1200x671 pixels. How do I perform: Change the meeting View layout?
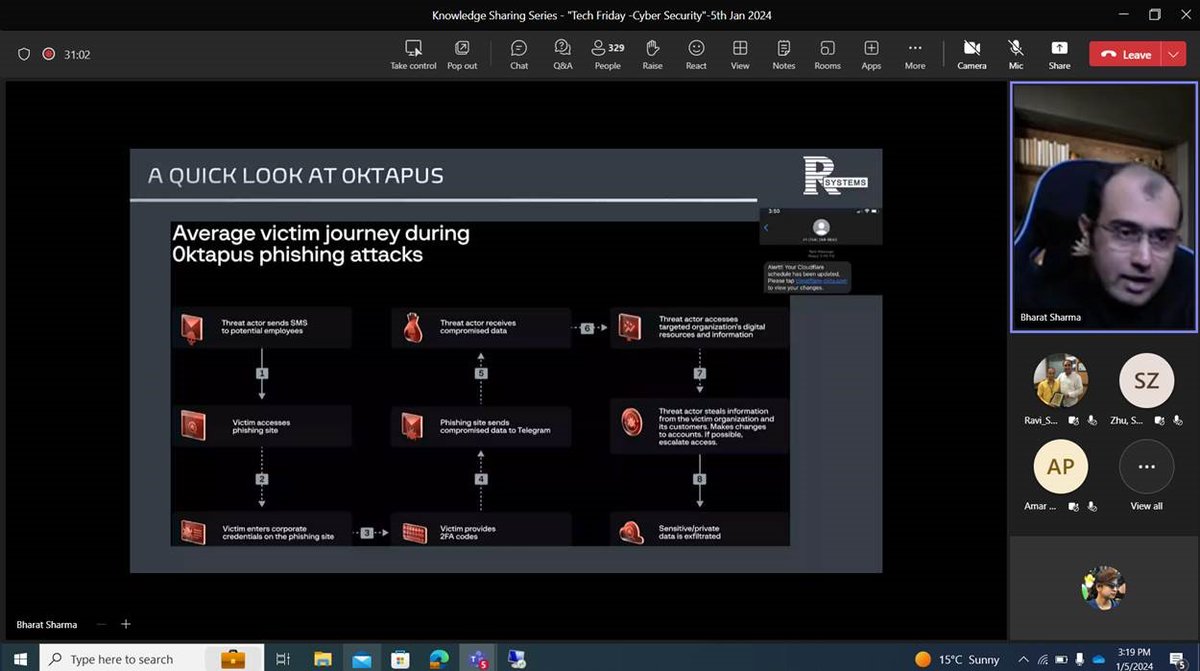[740, 55]
